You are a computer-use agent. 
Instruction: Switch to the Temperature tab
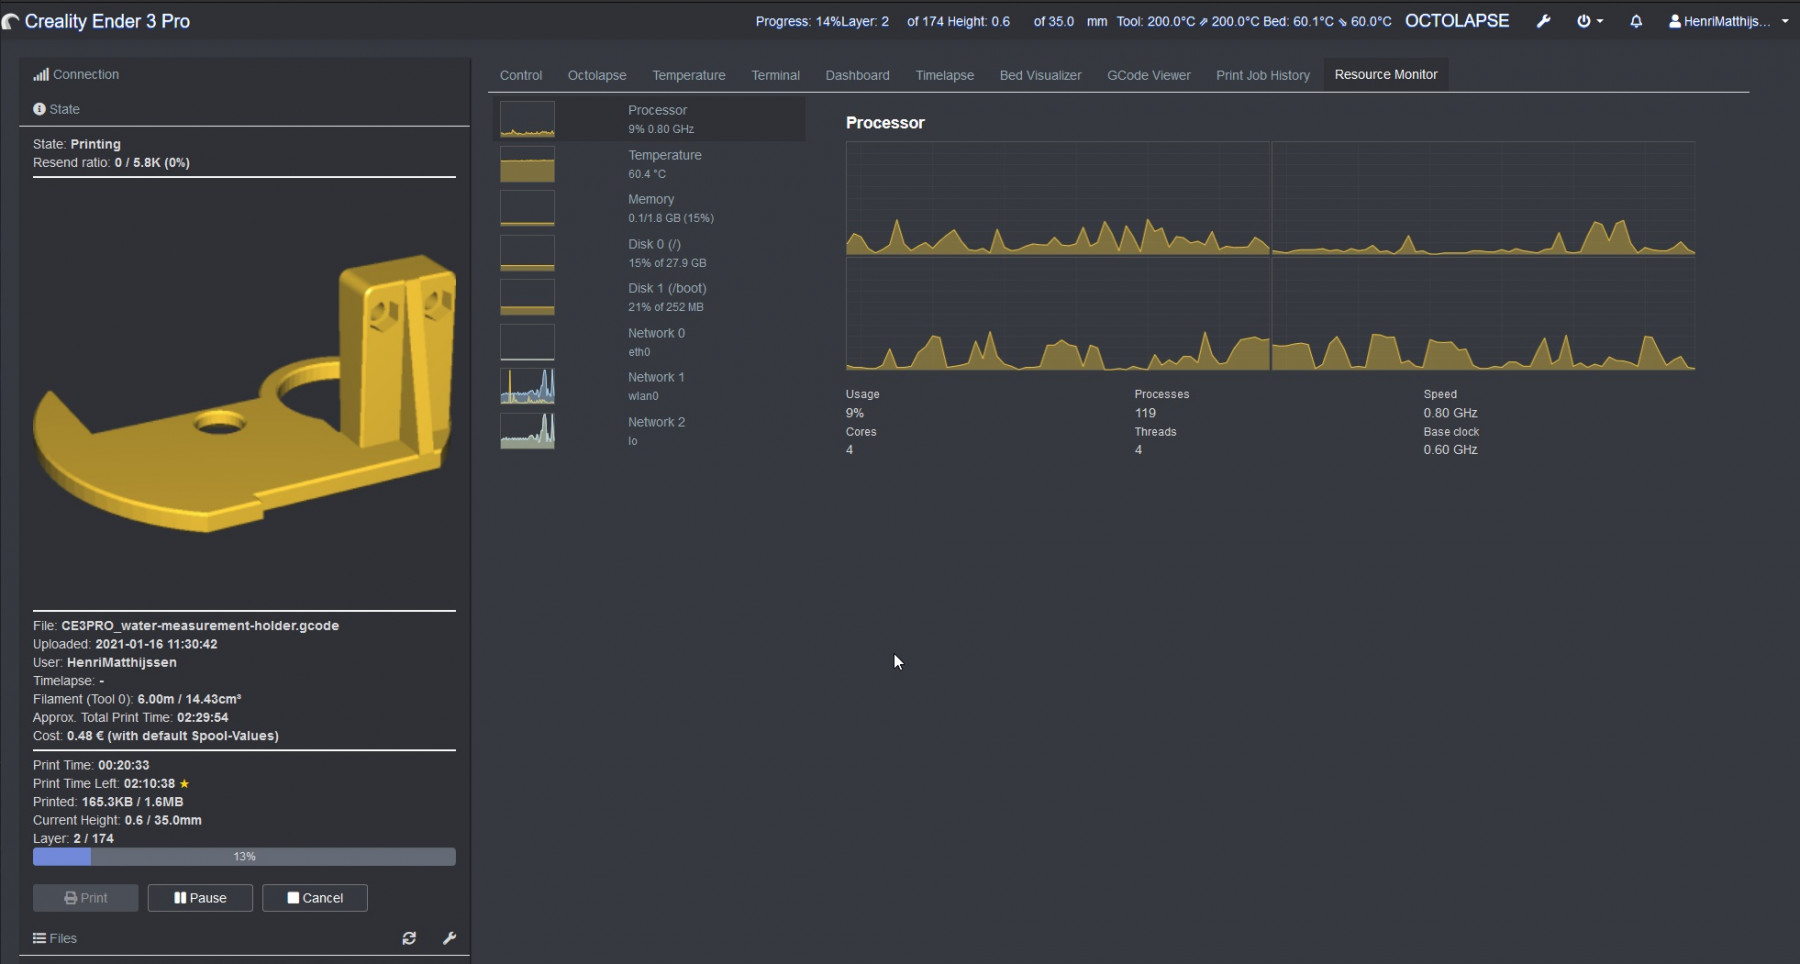tap(688, 75)
